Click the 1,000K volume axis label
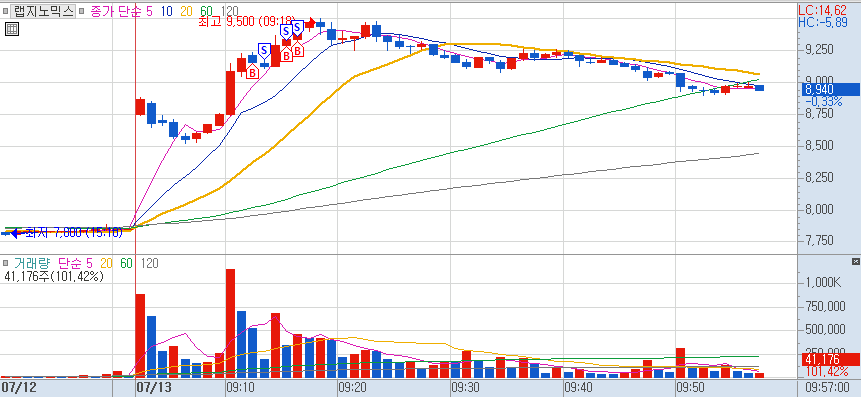The height and width of the screenshot is (397, 861). click(x=824, y=283)
